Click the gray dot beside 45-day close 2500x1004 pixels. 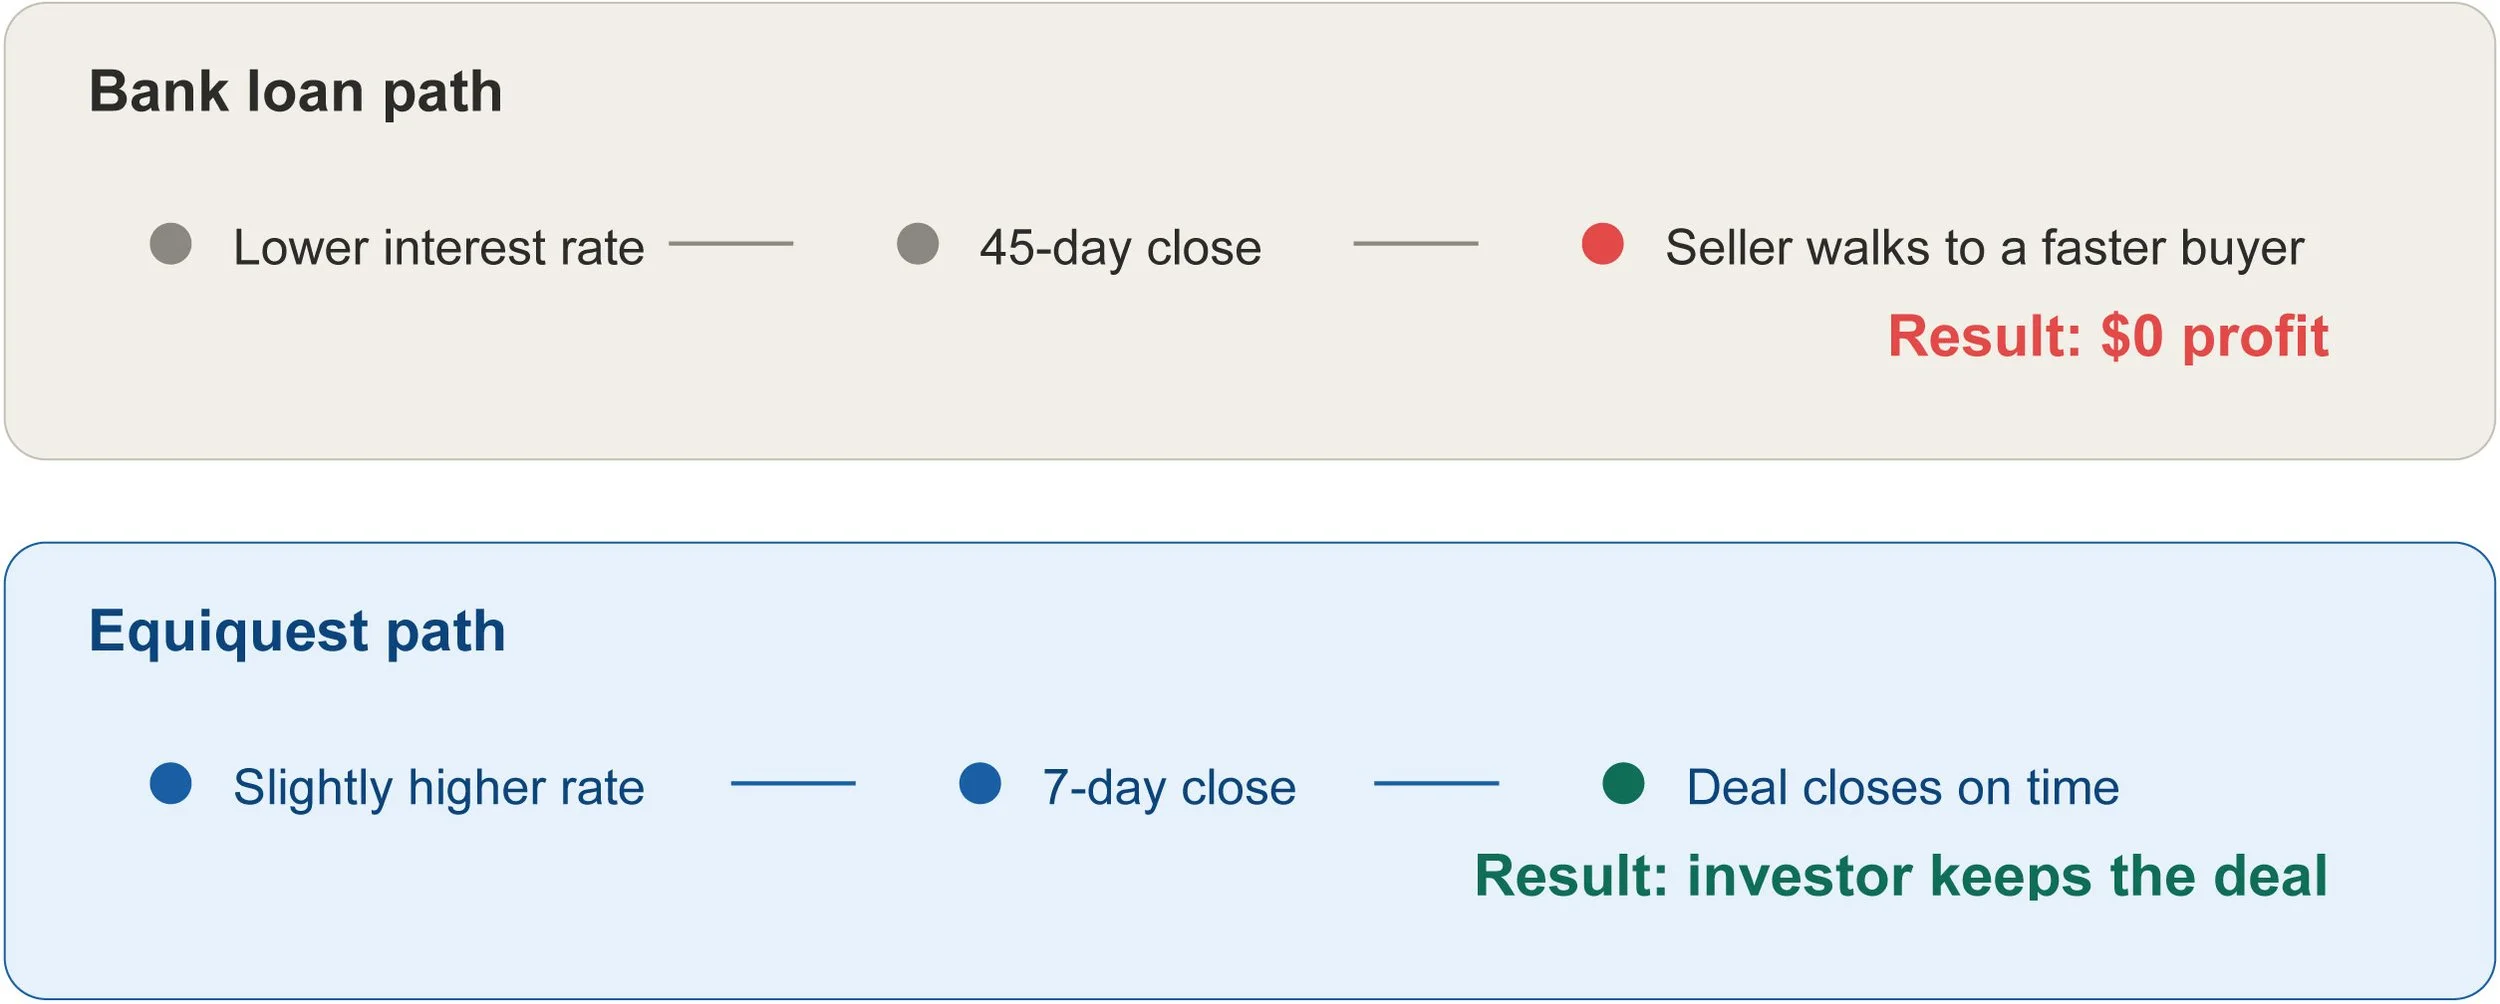(918, 244)
